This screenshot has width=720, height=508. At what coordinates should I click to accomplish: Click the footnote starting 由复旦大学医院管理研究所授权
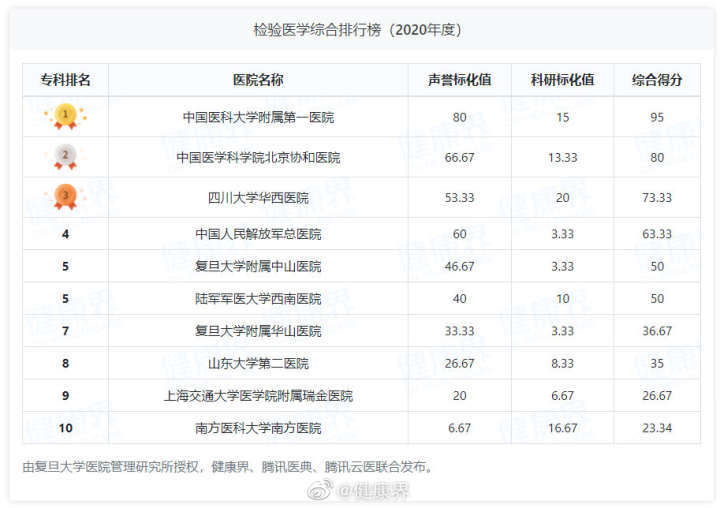[228, 467]
